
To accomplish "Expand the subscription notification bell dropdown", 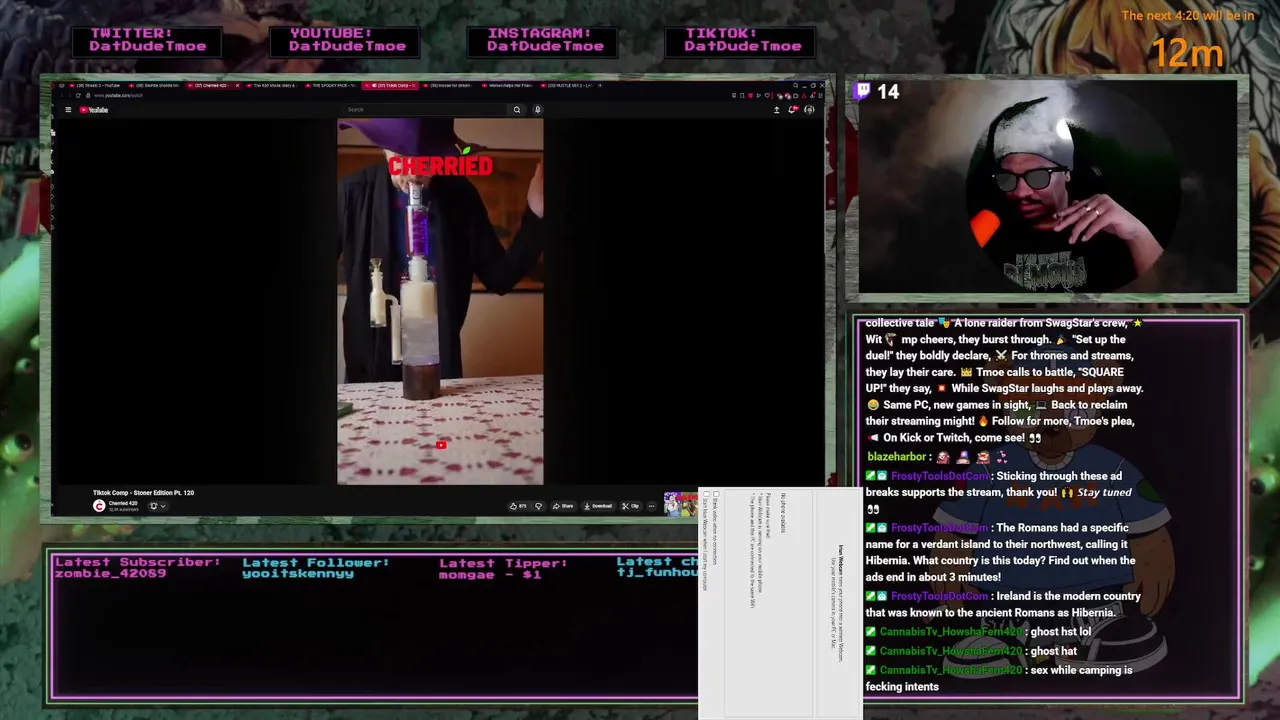I will pos(157,506).
